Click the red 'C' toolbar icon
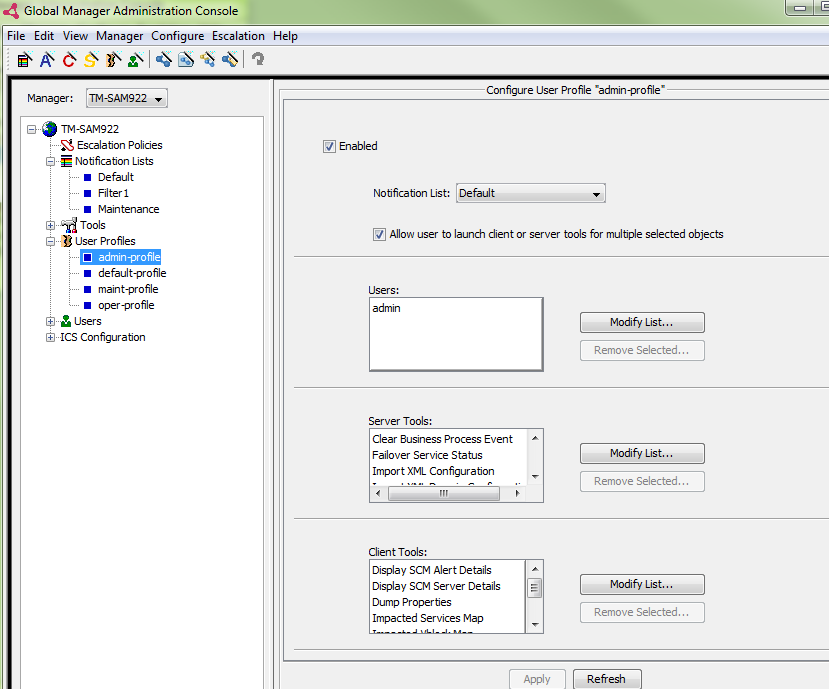This screenshot has width=829, height=689. (69, 60)
